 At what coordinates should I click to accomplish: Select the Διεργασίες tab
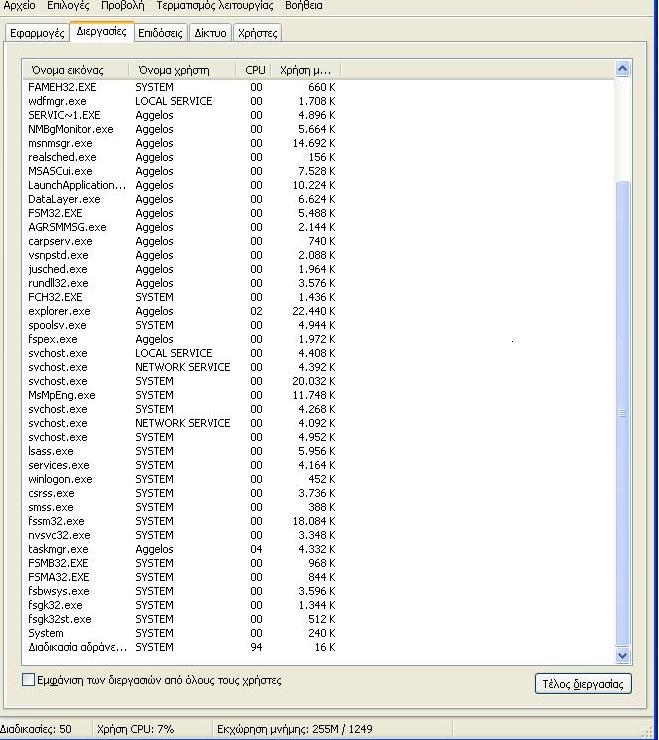(101, 32)
